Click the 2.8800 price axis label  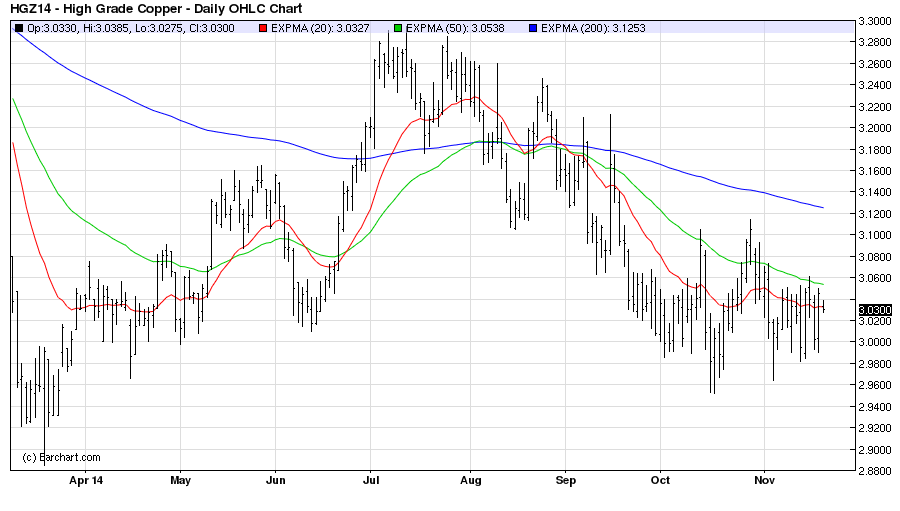tap(875, 471)
